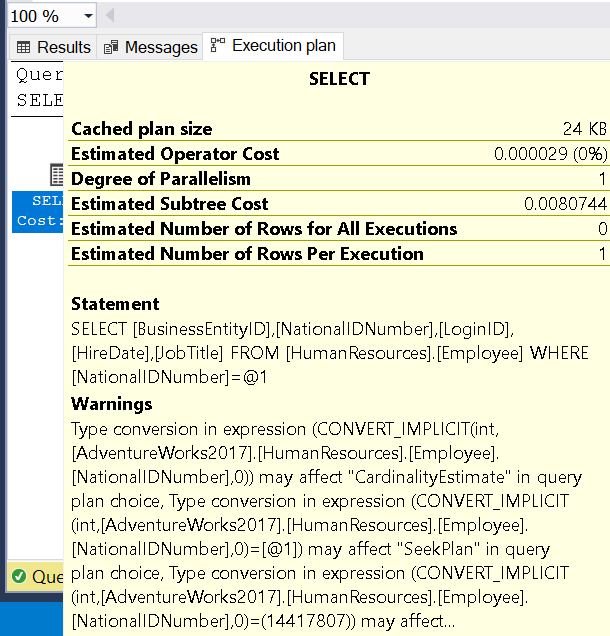610x636 pixels.
Task: Click the left scroll arrow beside zoom
Action: 110,15
